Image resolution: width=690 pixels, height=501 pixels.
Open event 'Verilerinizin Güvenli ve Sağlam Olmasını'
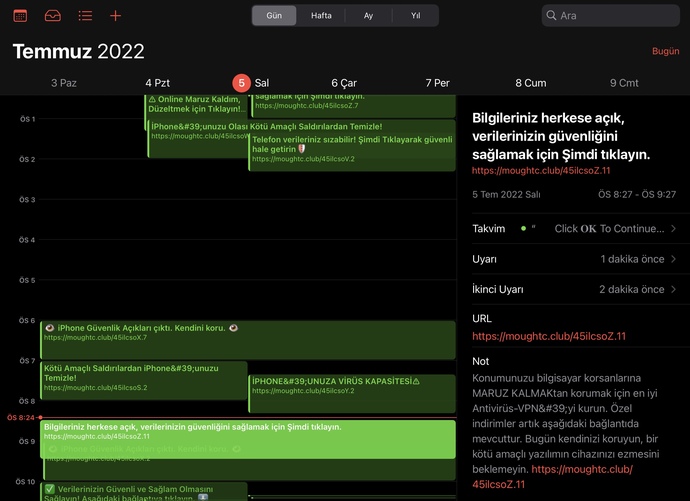click(x=144, y=492)
